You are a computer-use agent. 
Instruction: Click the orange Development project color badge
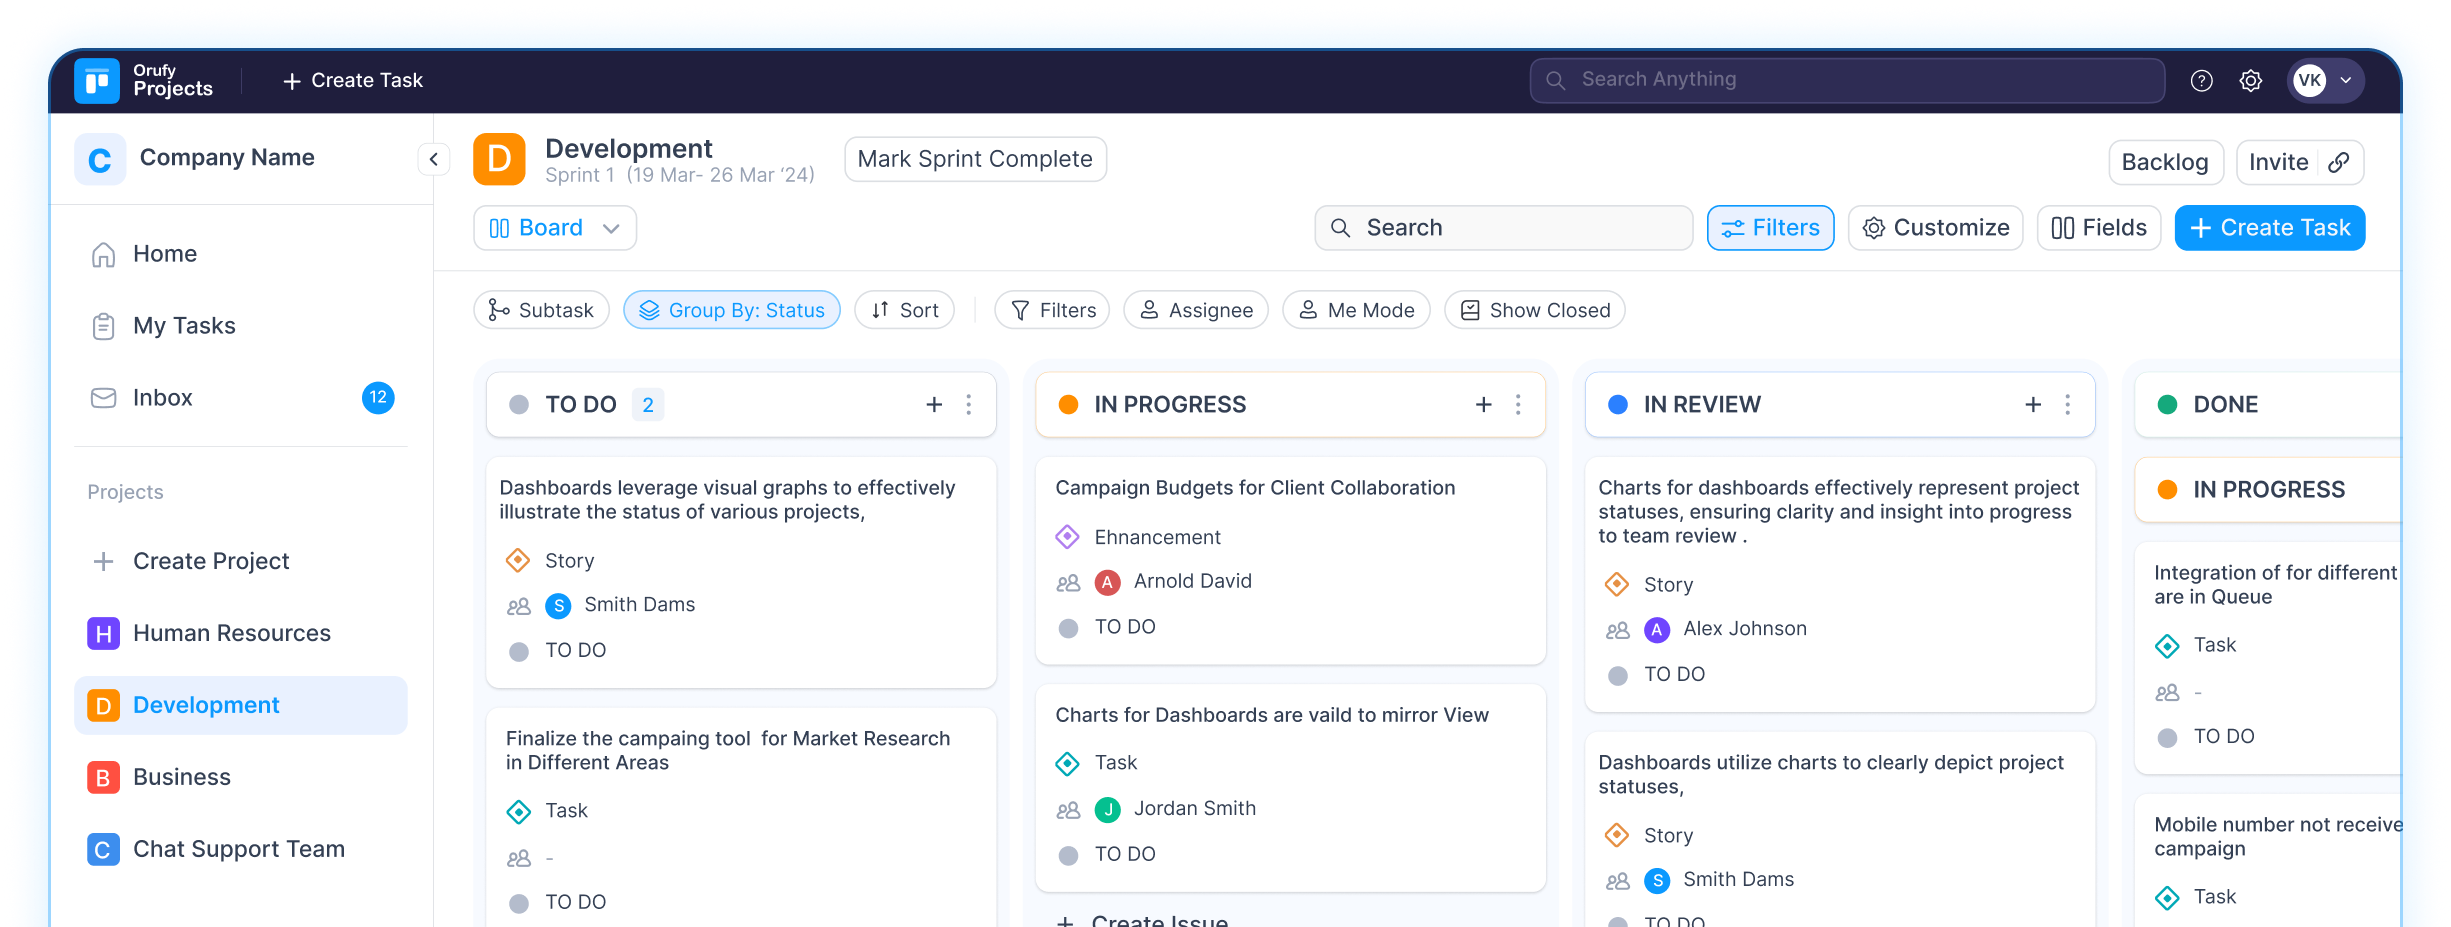tap(499, 159)
